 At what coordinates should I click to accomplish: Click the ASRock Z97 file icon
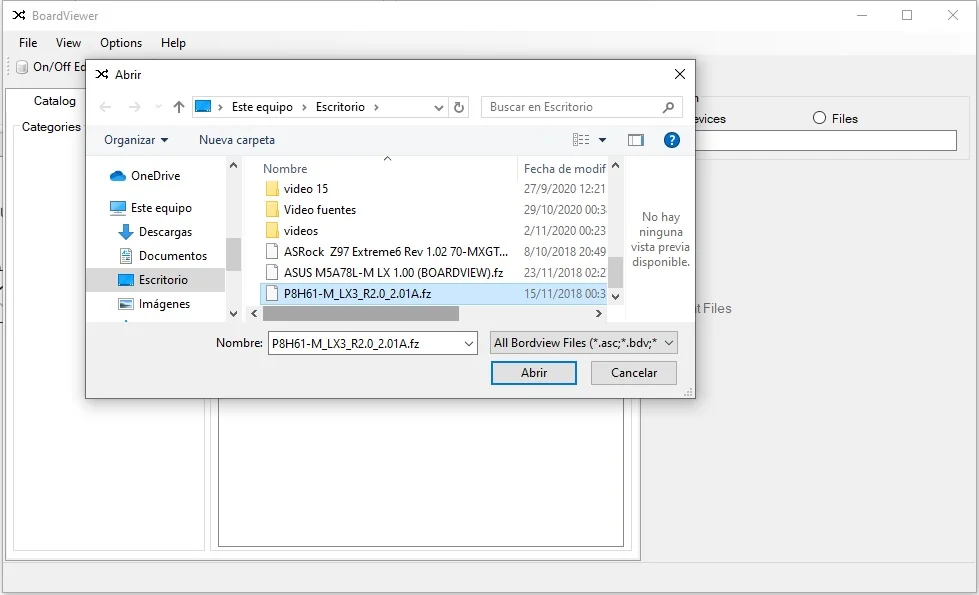point(272,252)
